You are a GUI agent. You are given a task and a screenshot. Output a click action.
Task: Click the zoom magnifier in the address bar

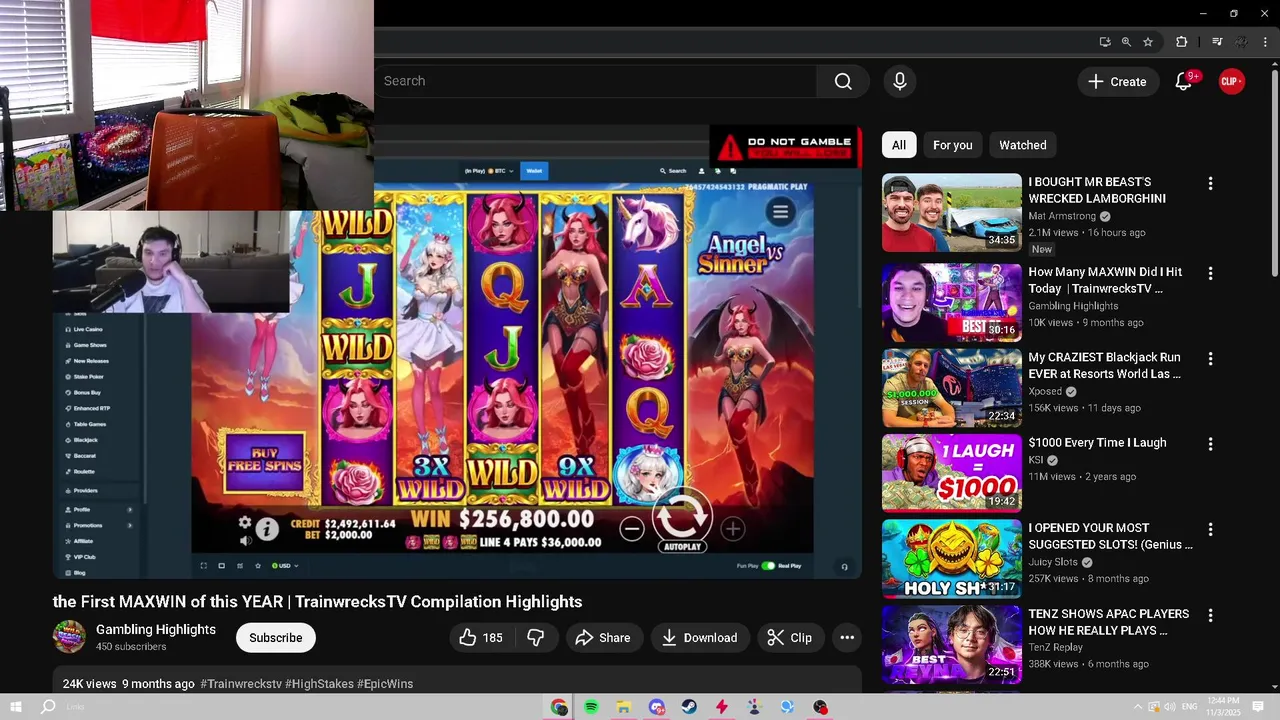coord(1126,42)
